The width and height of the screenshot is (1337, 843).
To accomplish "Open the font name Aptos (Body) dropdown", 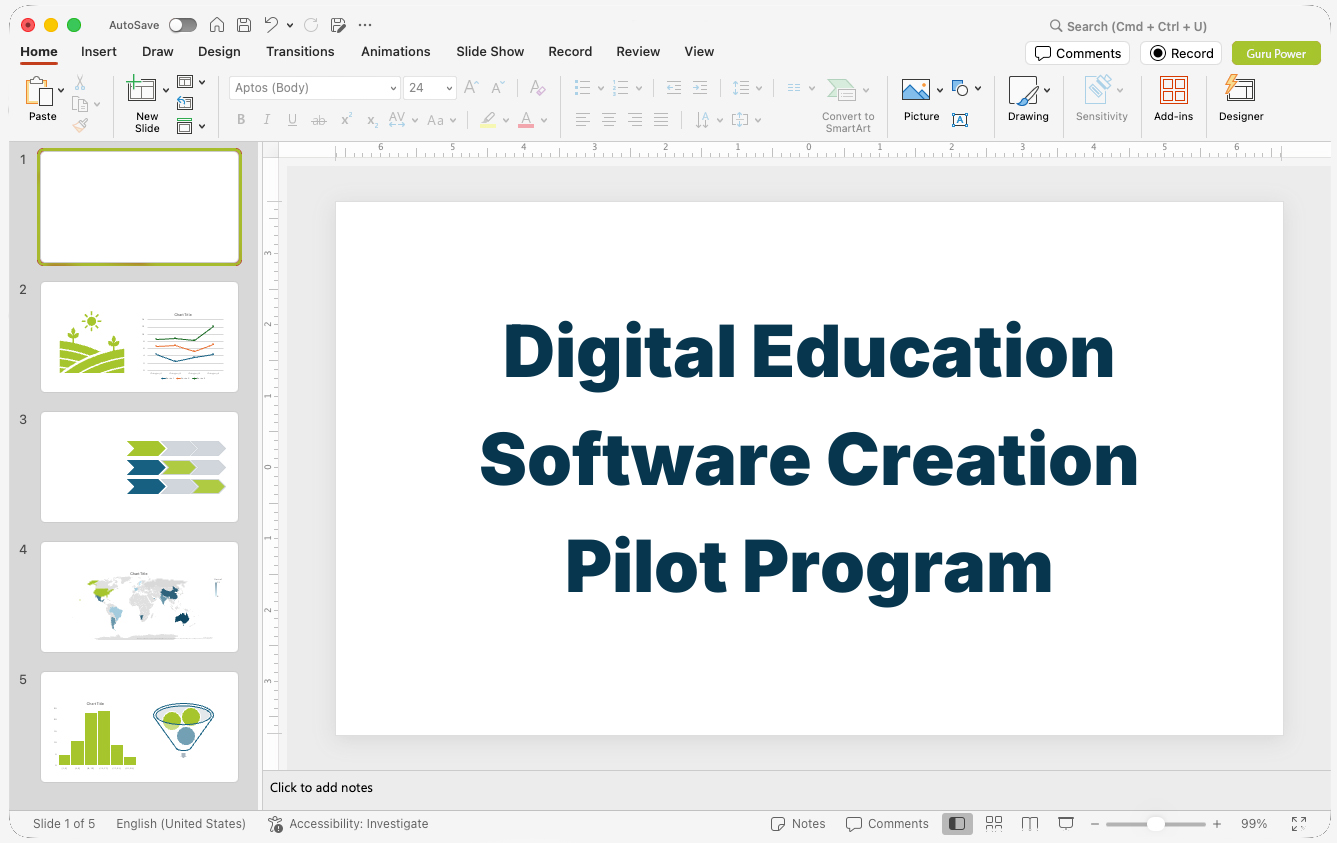I will point(393,88).
